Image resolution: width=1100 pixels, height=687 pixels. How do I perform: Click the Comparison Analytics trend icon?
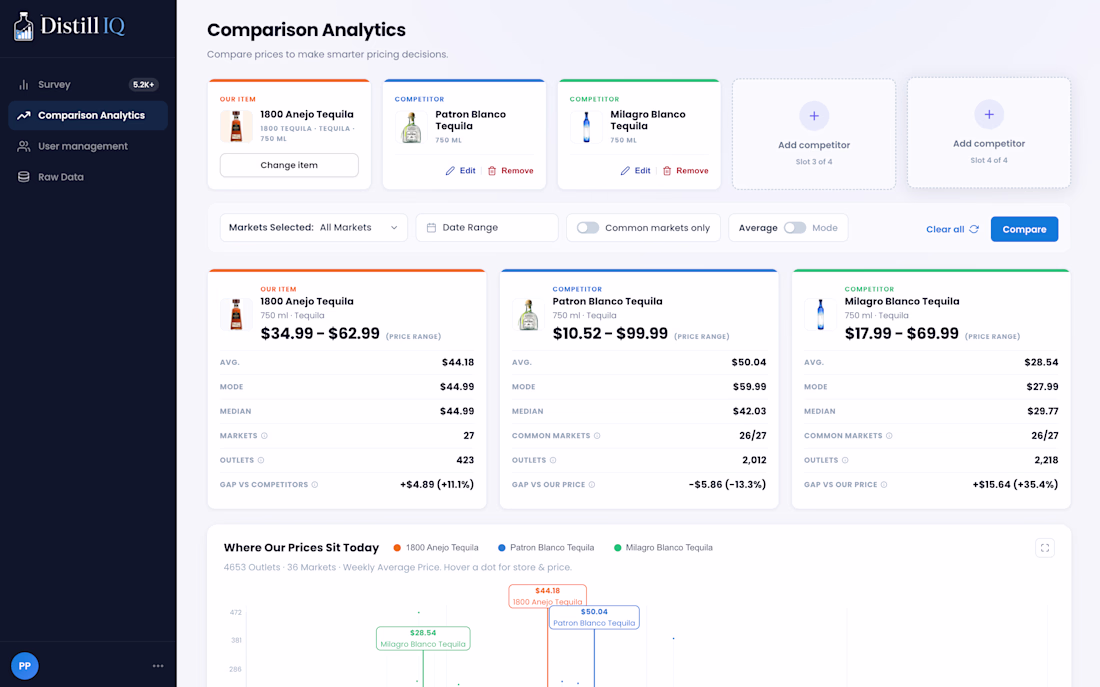pos(23,115)
